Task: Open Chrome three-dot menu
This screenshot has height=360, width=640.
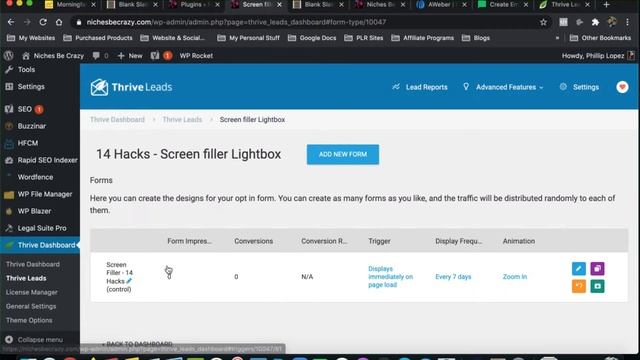Action: tap(627, 22)
